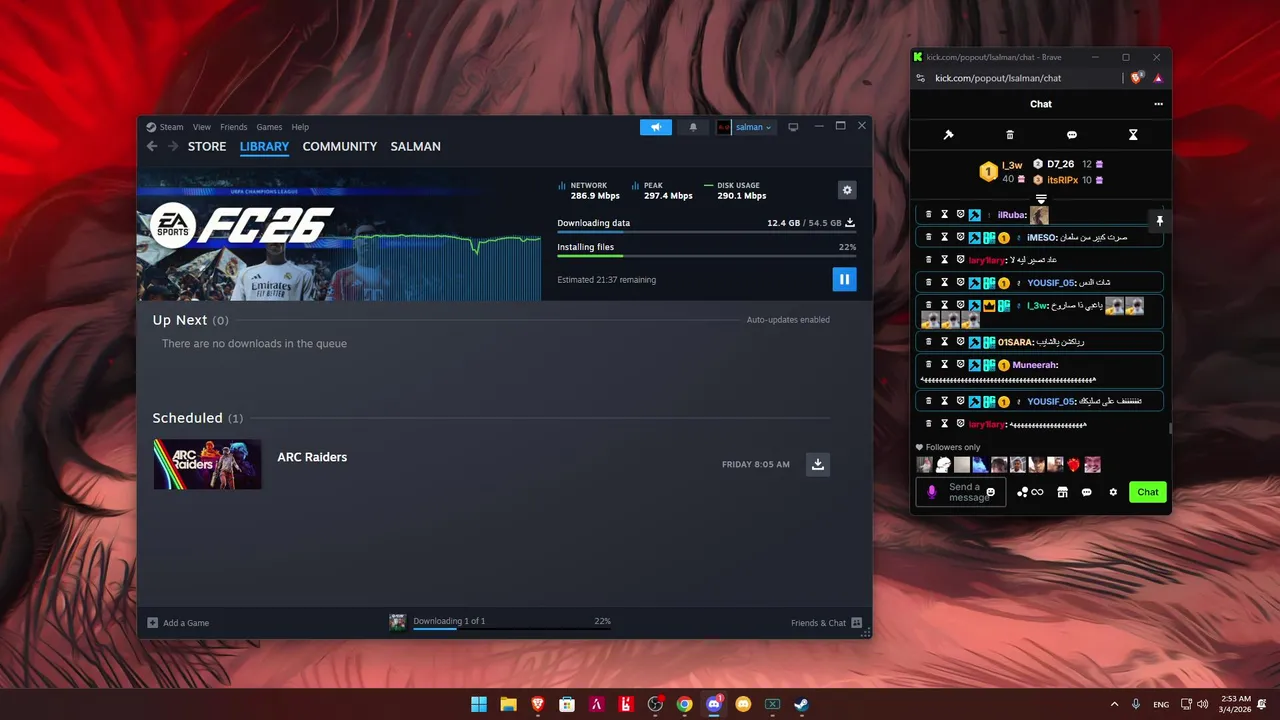1280x720 pixels.
Task: Open the Steam announcements megaphone button
Action: click(656, 127)
